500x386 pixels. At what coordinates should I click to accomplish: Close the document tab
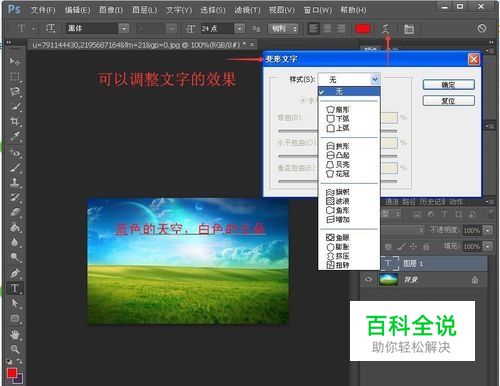coord(252,44)
